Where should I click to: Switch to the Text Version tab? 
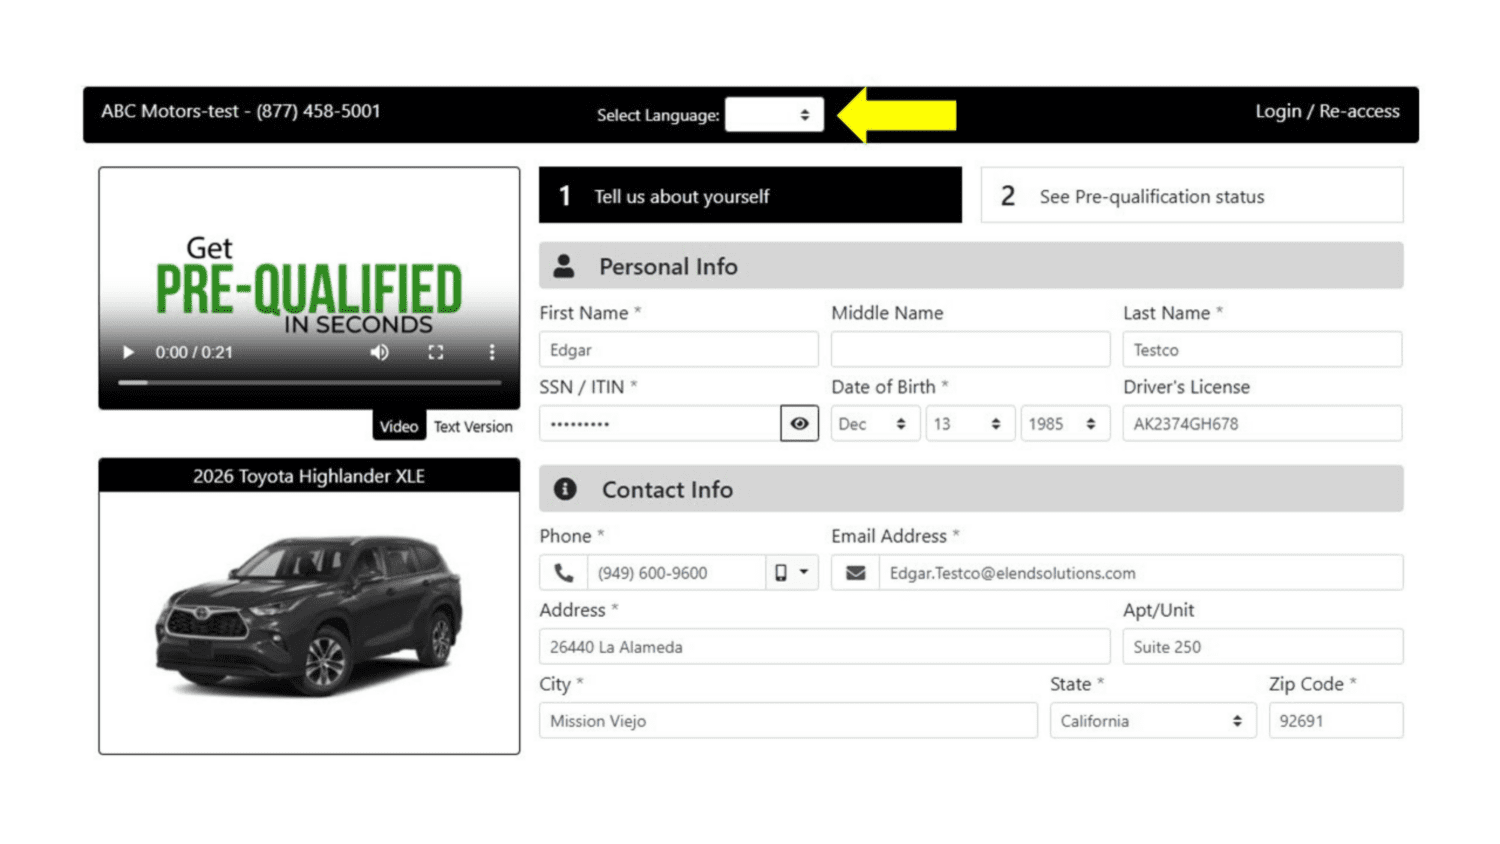(x=472, y=426)
